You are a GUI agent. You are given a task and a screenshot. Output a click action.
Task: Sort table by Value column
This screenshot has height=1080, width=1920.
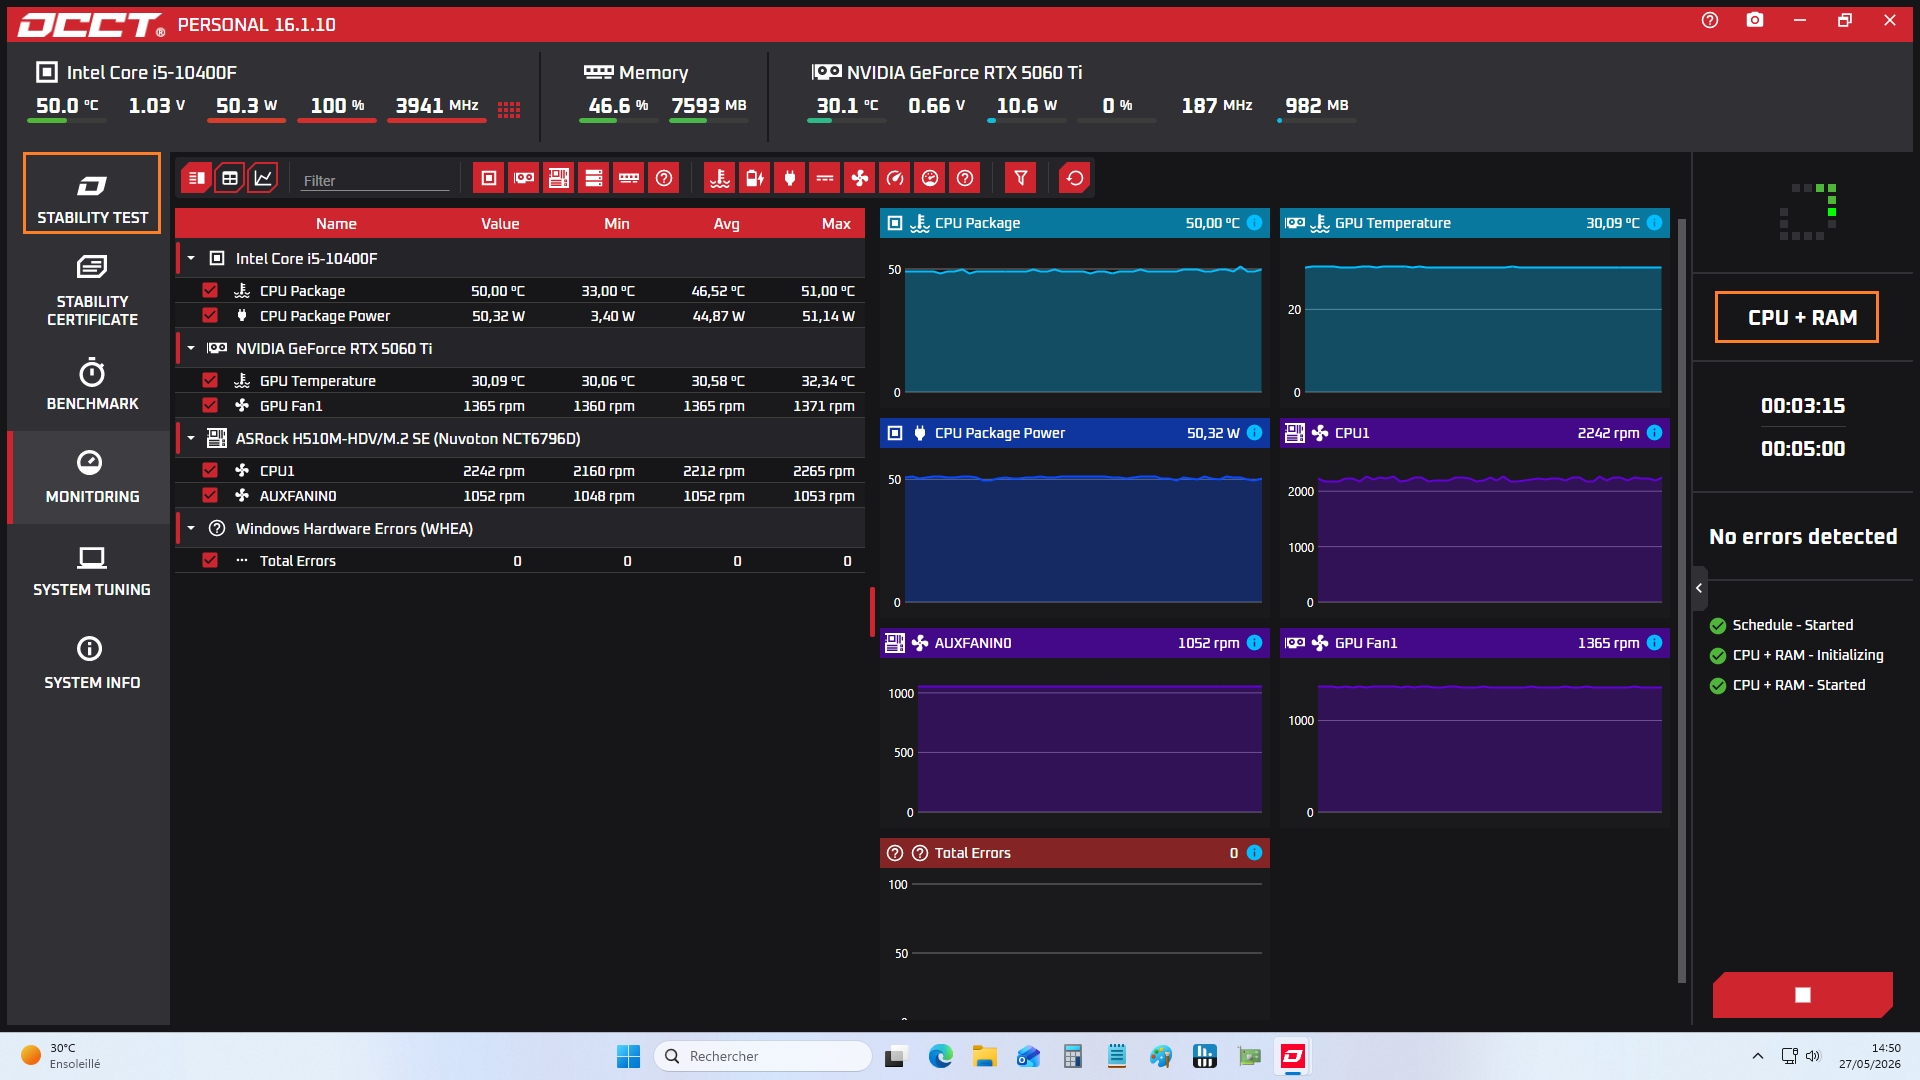[x=500, y=224]
